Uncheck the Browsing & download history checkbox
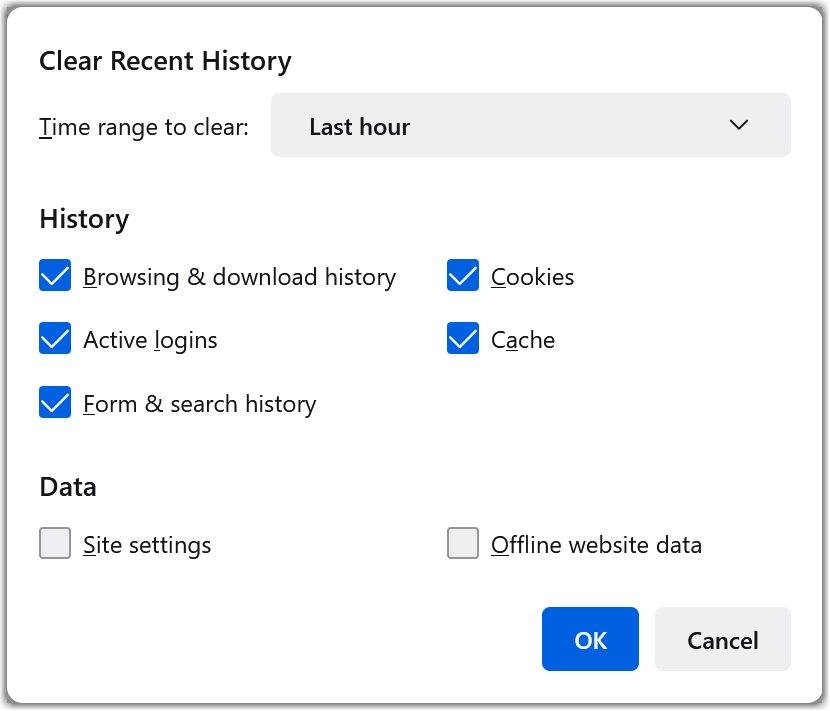The width and height of the screenshot is (830, 711). pos(55,275)
